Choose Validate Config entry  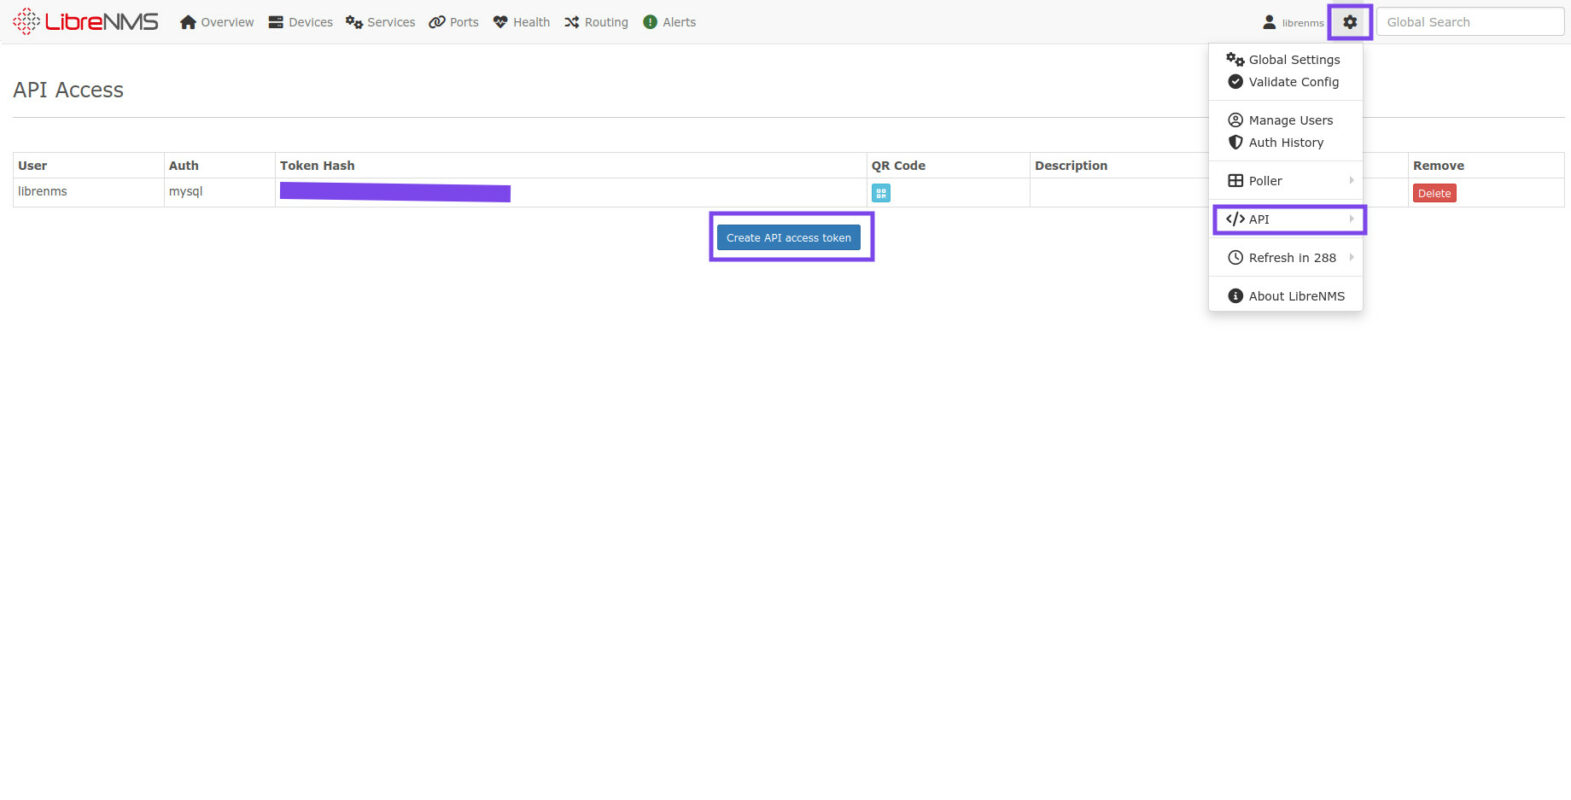pyautogui.click(x=1285, y=82)
